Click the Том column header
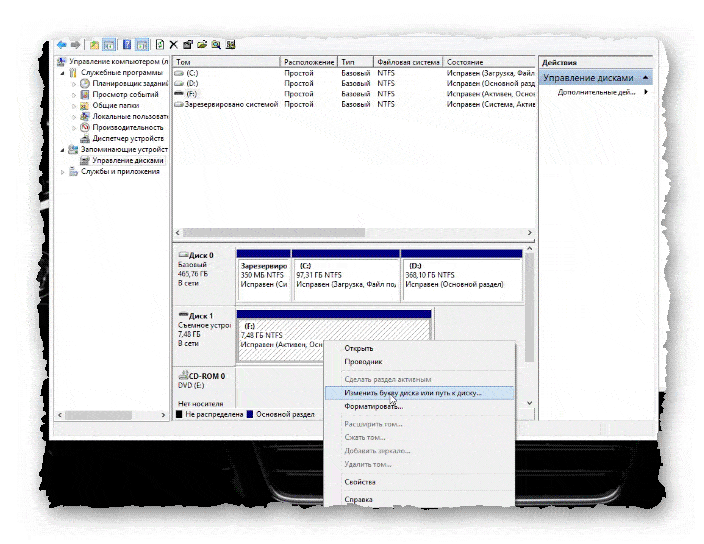 coord(227,62)
